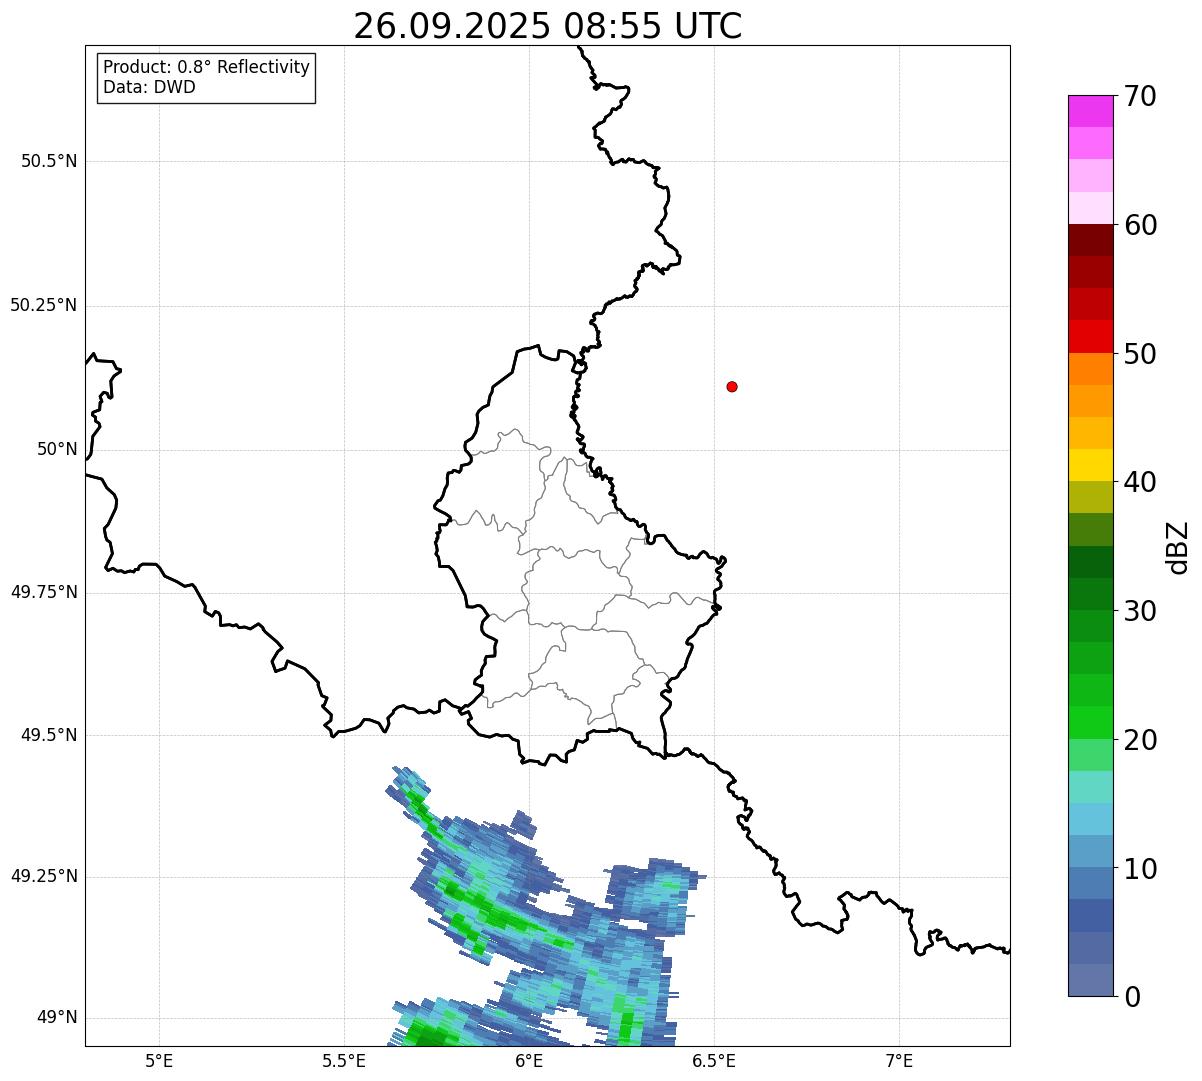Click the 7°E longitude label
Viewport: 1202px width, 1081px height.
pos(899,1060)
